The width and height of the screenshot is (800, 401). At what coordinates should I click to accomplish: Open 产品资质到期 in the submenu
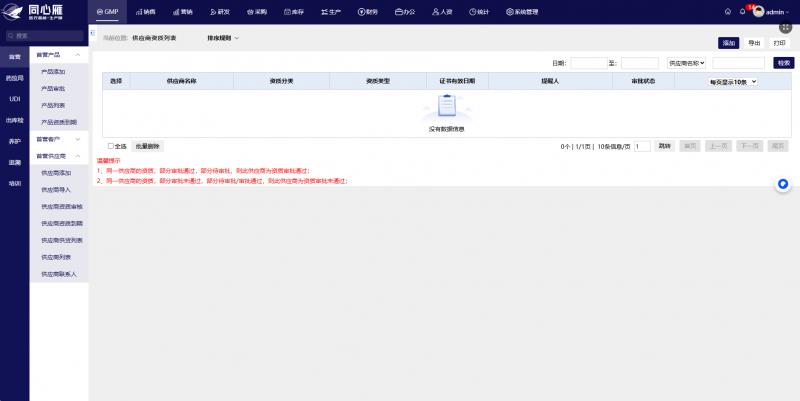tap(59, 122)
